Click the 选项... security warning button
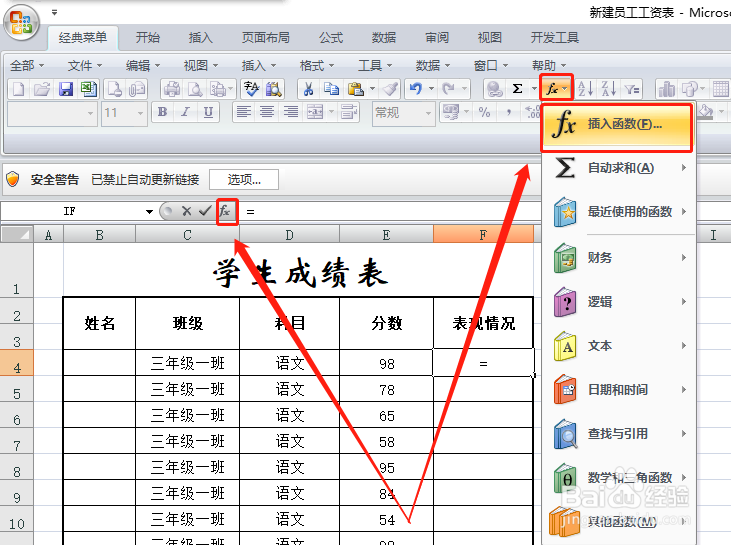Viewport: 731px width, 545px height. (244, 179)
